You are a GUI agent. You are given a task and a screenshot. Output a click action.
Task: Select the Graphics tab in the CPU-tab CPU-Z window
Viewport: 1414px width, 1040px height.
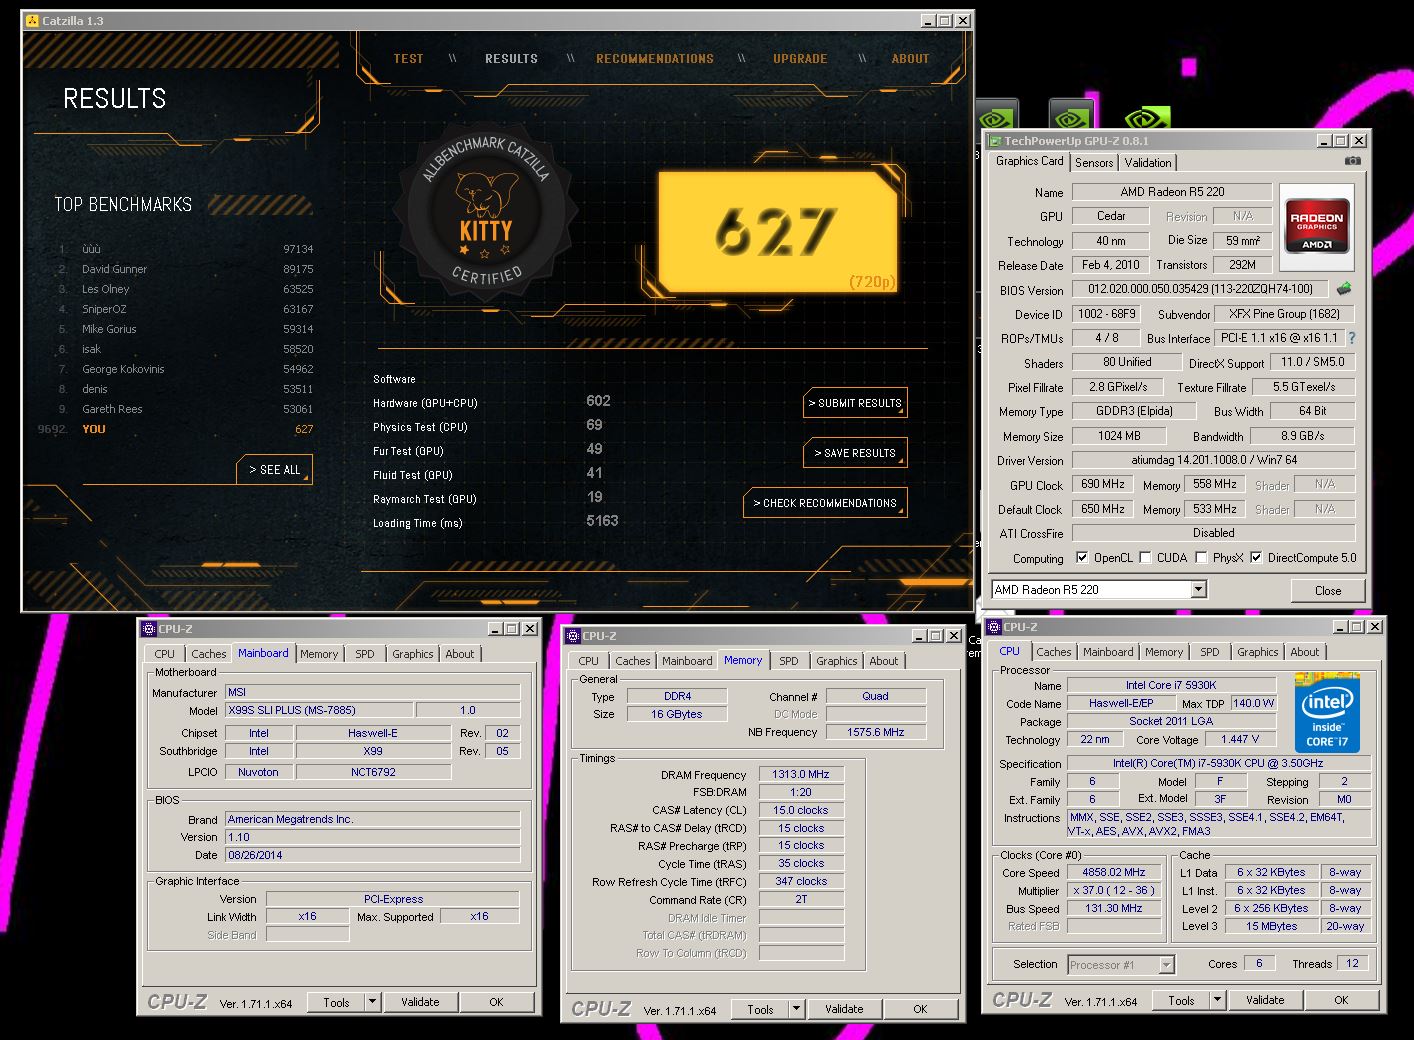(x=1257, y=652)
